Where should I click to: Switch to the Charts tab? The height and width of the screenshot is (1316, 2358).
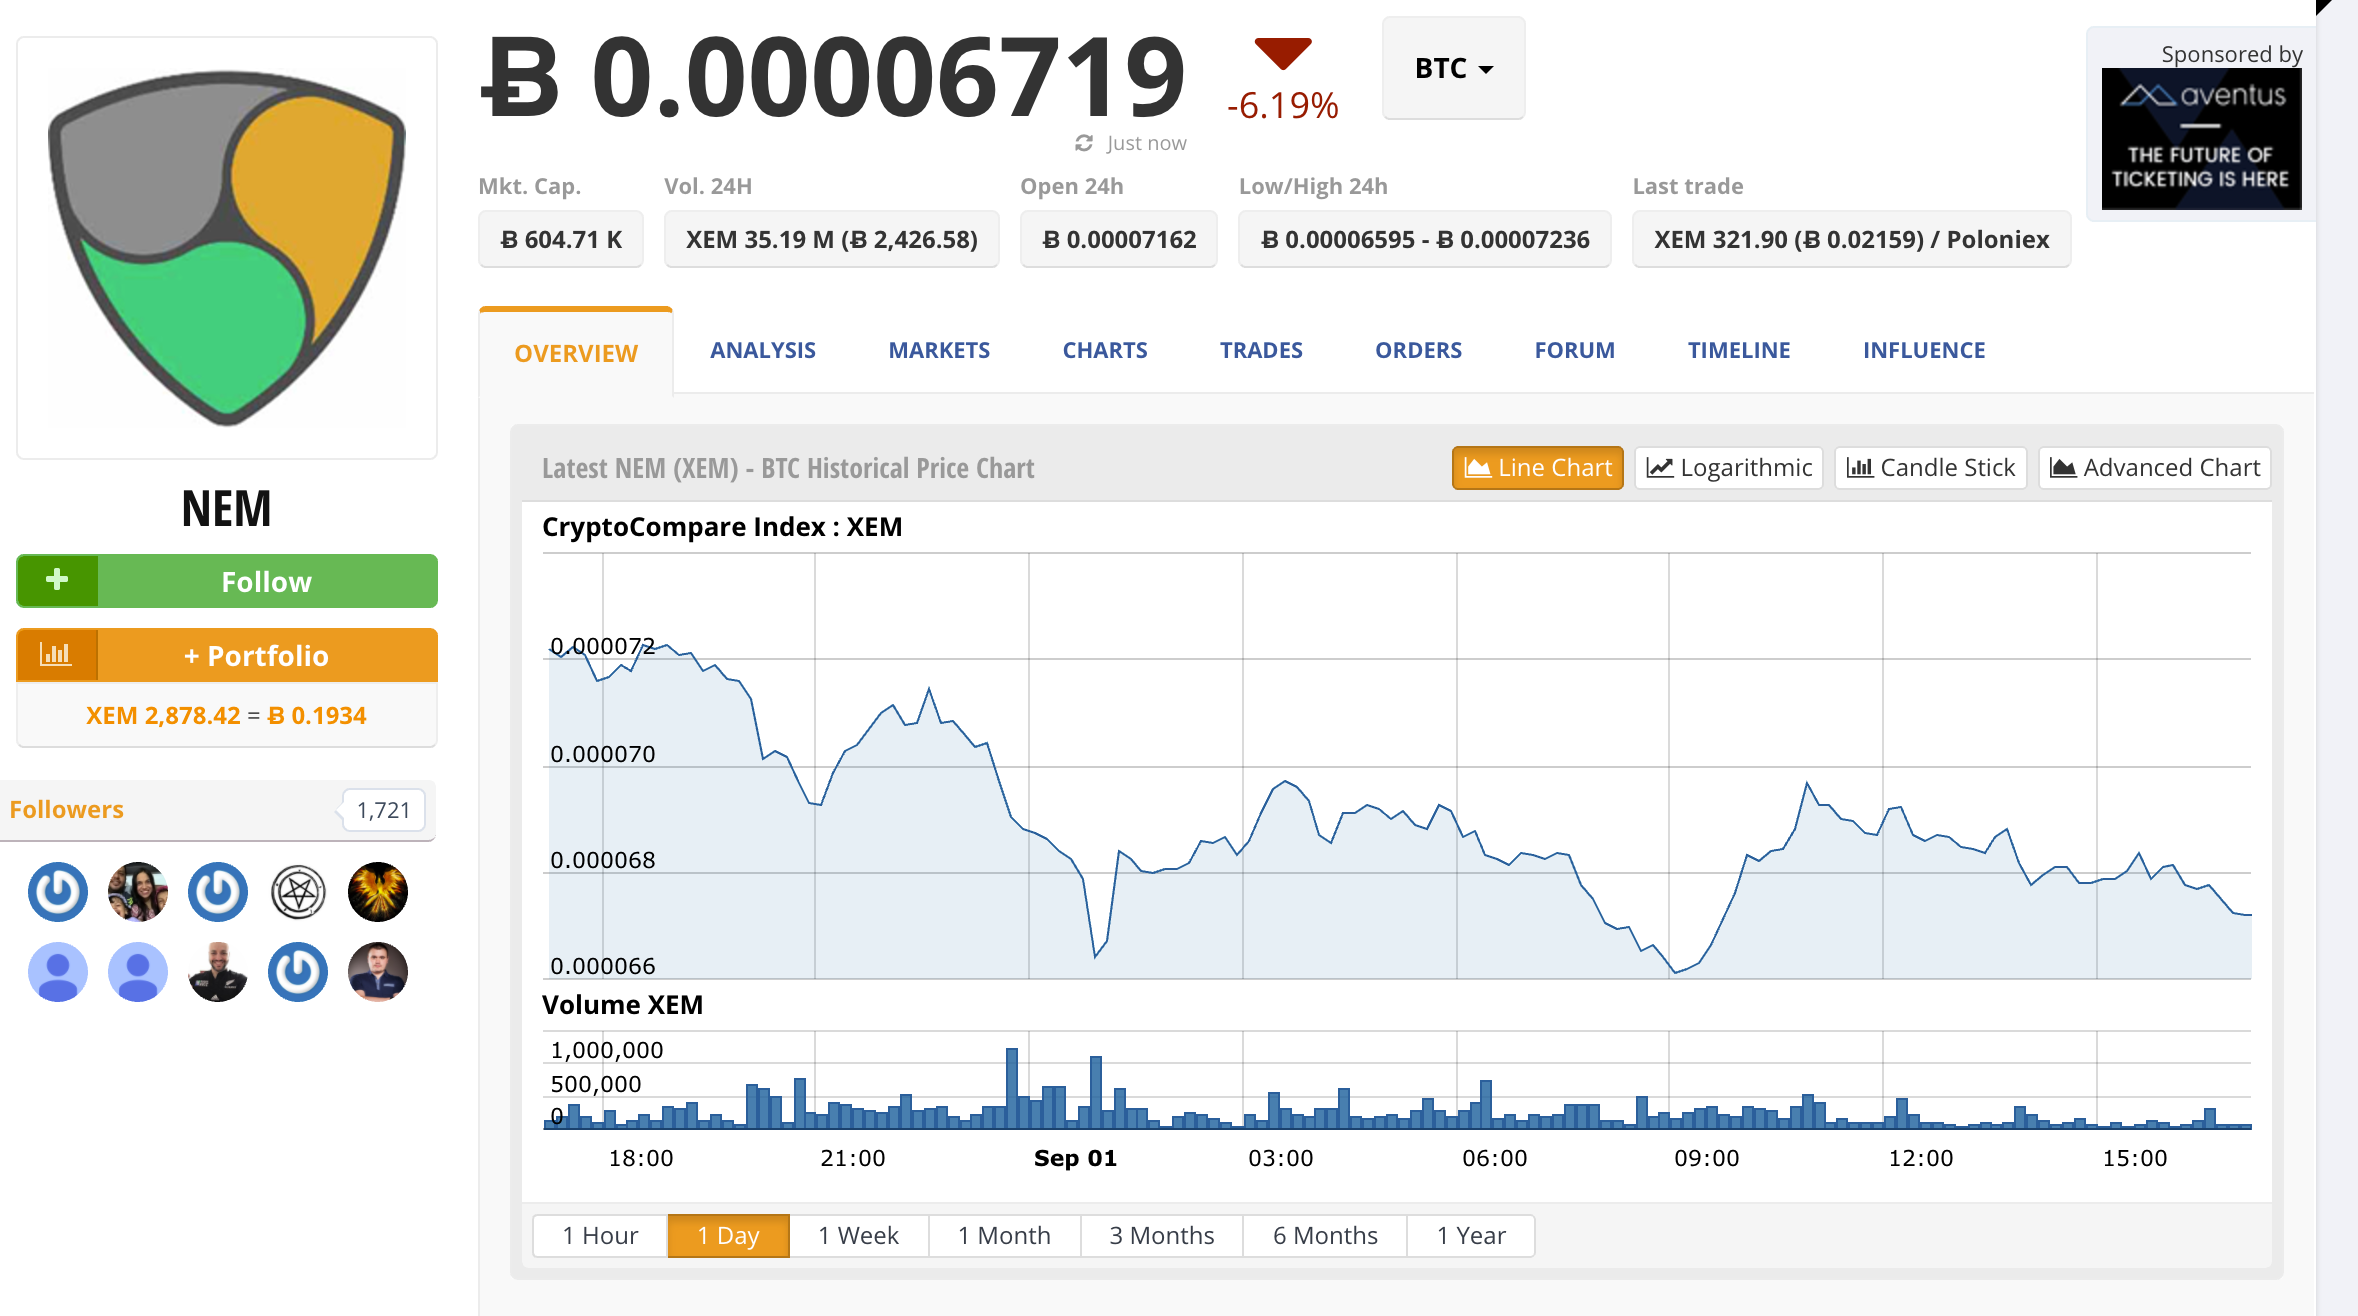(1105, 350)
